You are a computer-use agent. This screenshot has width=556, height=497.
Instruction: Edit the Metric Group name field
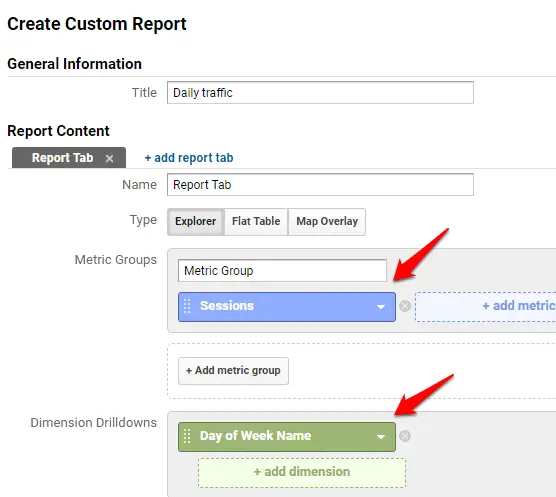282,270
